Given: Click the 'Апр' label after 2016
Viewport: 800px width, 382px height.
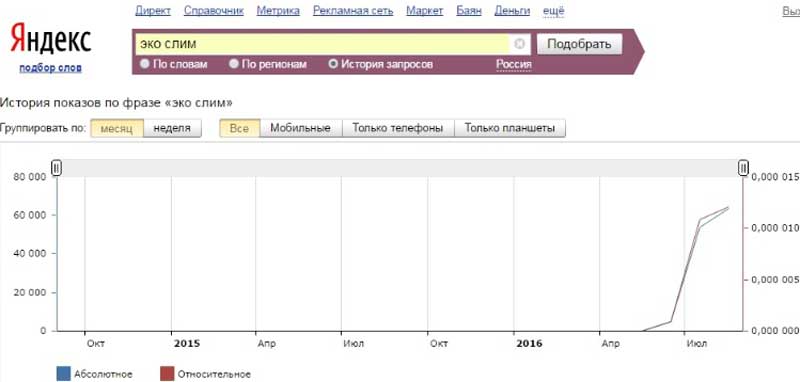Looking at the screenshot, I should [x=610, y=344].
